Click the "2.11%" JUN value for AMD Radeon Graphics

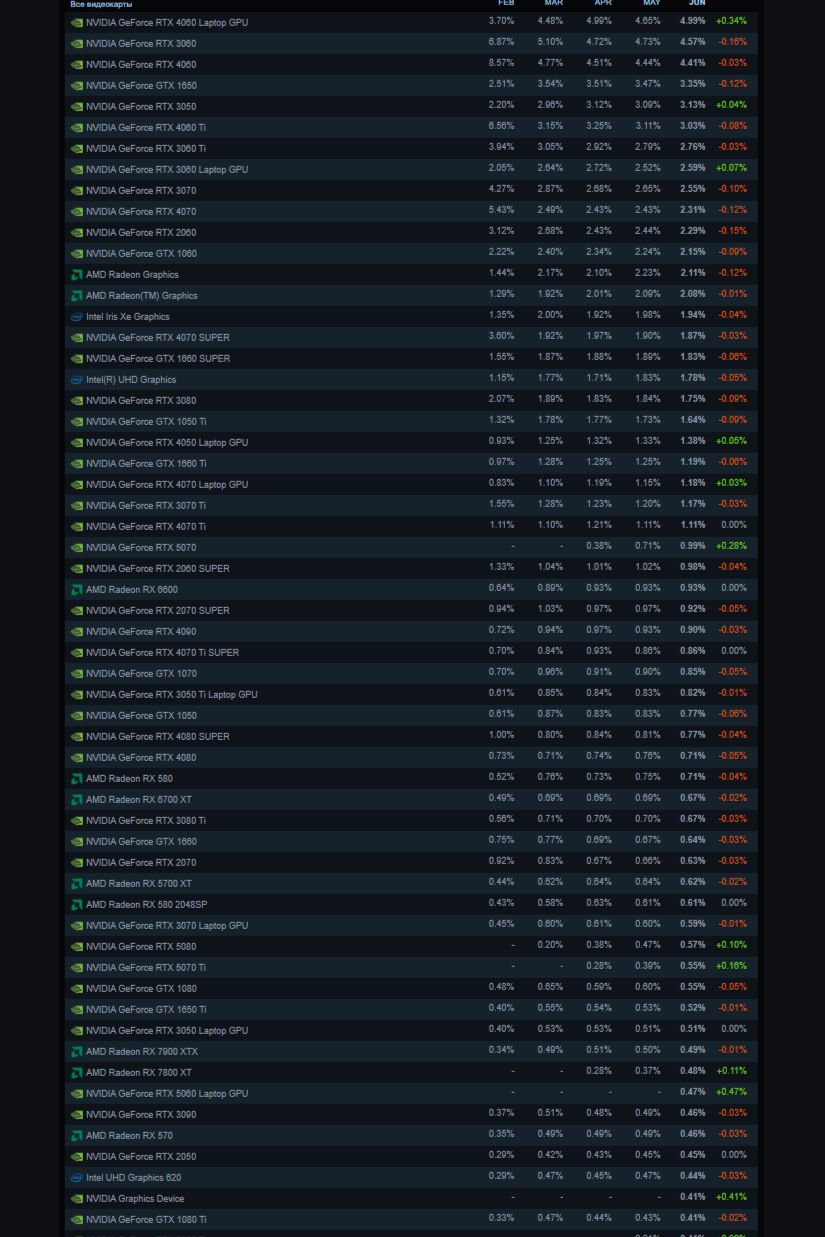(x=693, y=273)
